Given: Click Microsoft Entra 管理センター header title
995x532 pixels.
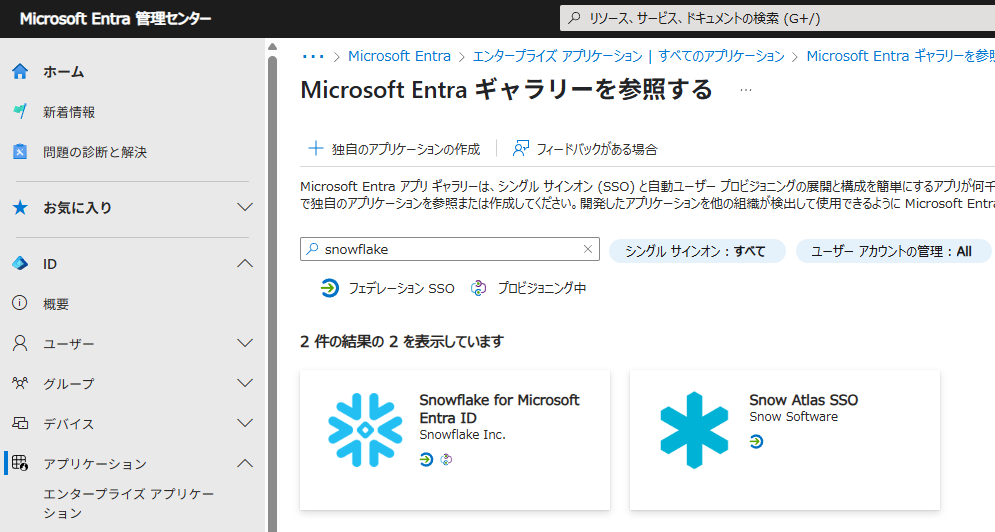Looking at the screenshot, I should click(115, 19).
